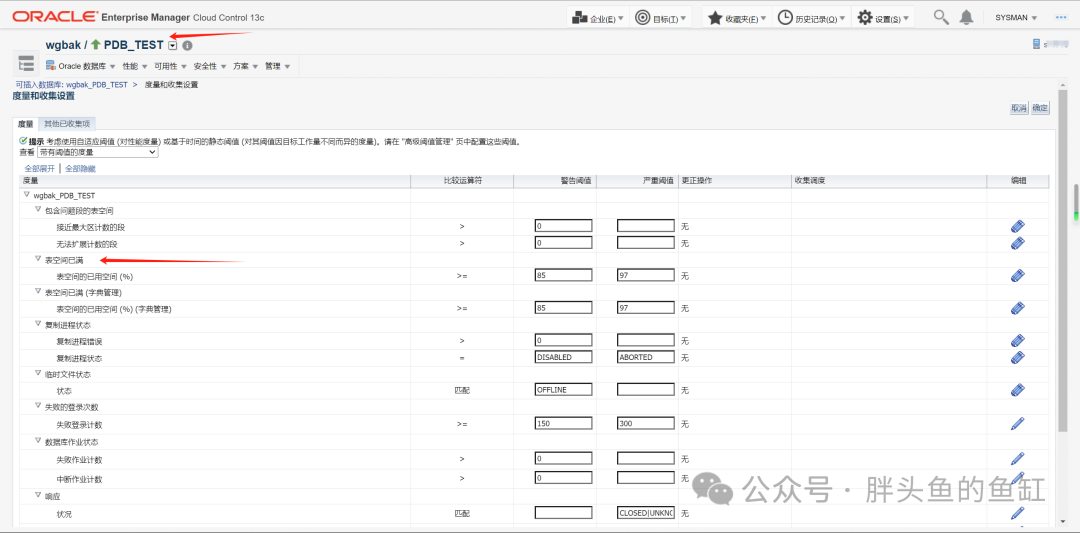Select the 度量 tab
The height and width of the screenshot is (533, 1080).
25,124
